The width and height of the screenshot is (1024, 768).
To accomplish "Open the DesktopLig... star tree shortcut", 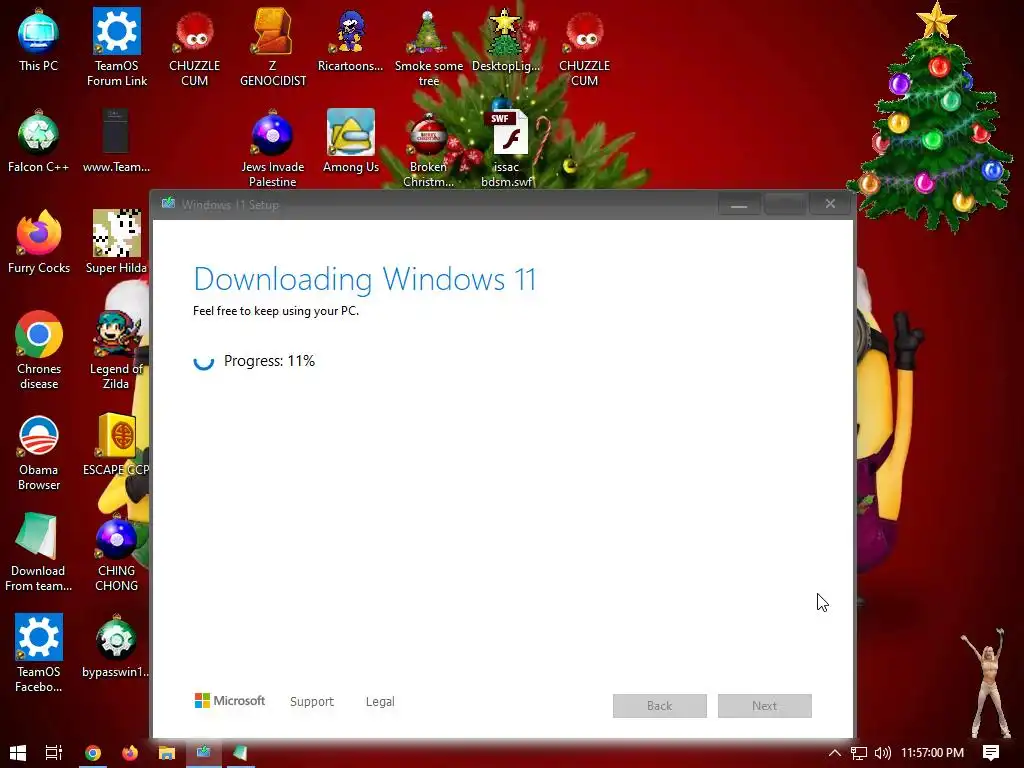I will (x=506, y=40).
